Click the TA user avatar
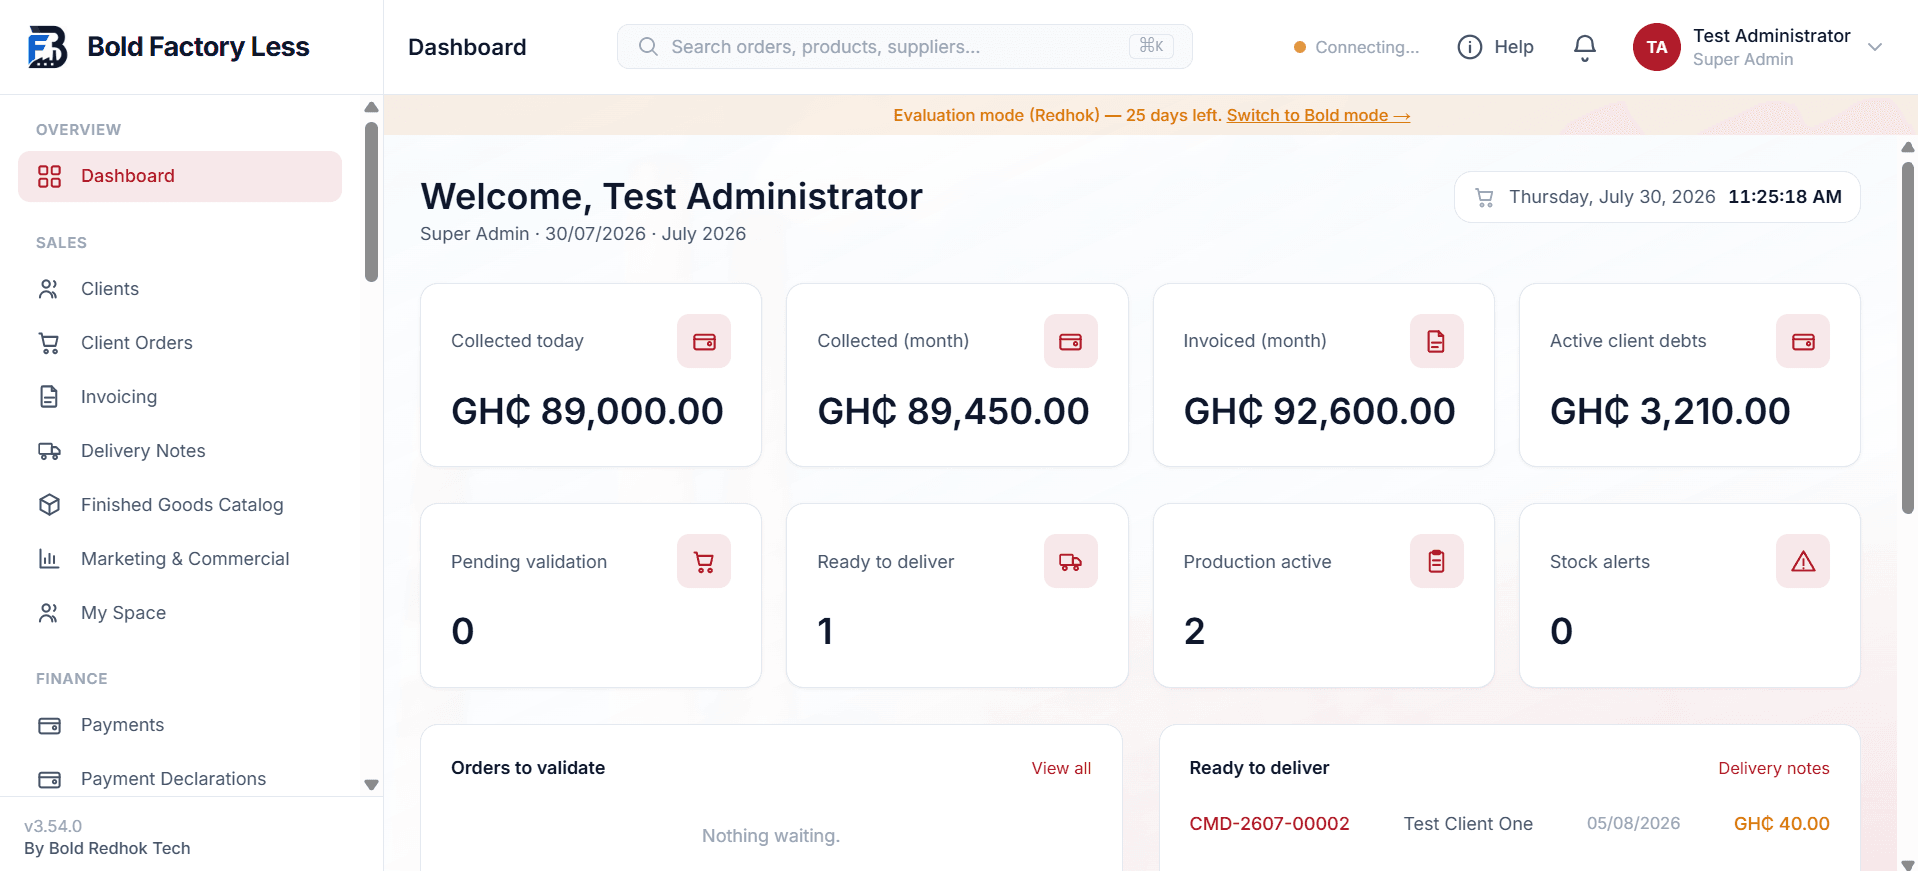The image size is (1918, 871). pos(1656,47)
